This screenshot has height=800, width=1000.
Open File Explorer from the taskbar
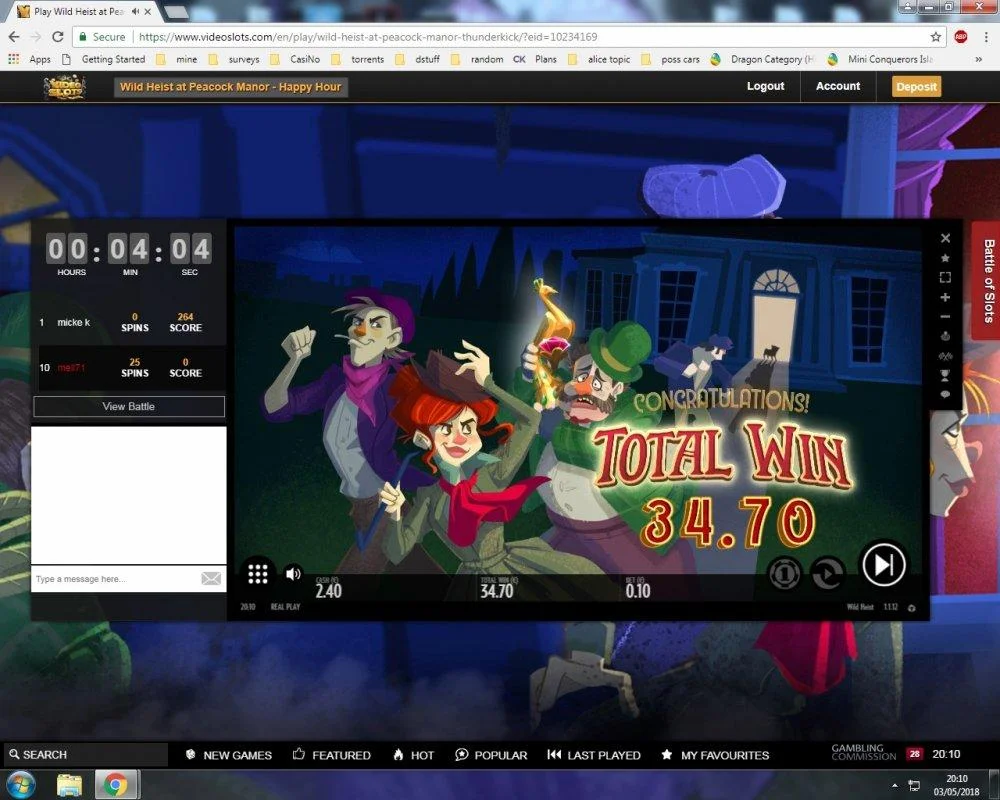[69, 785]
